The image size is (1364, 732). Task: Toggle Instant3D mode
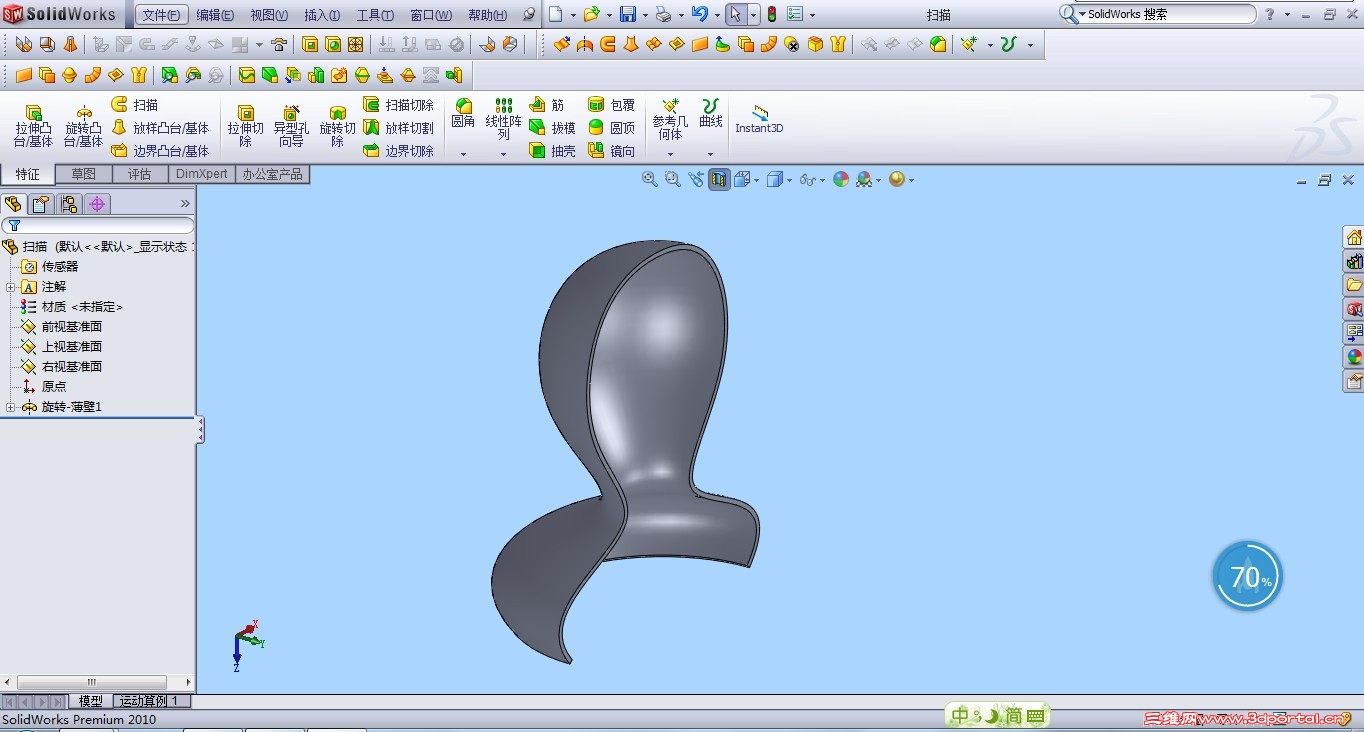click(x=759, y=119)
